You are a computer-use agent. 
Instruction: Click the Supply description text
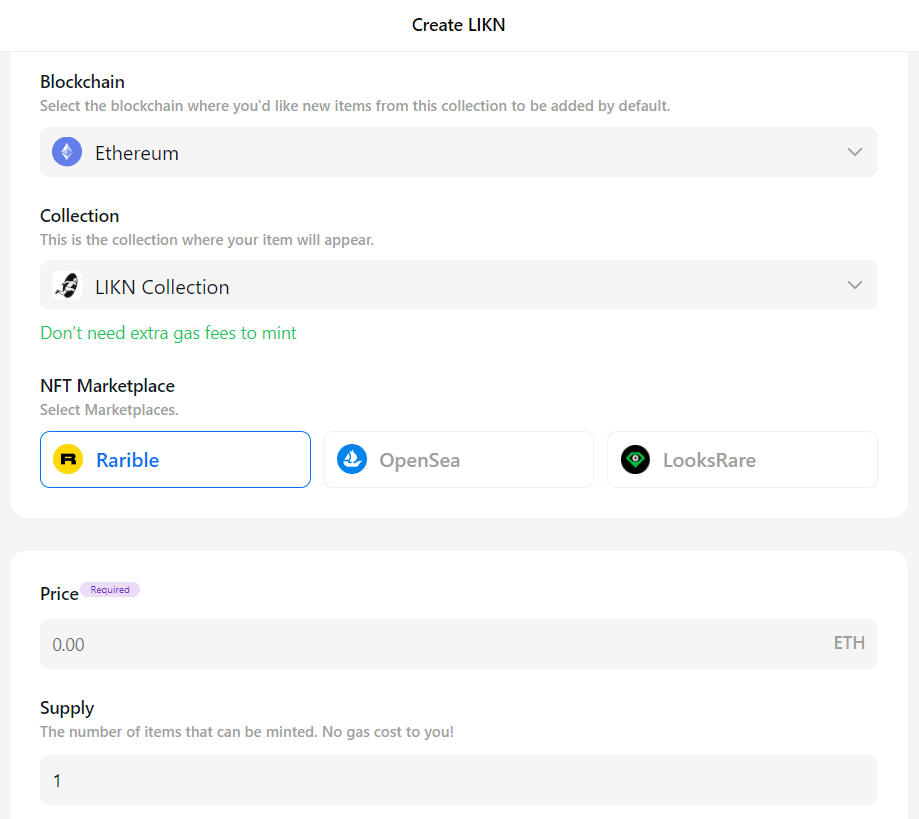point(246,732)
